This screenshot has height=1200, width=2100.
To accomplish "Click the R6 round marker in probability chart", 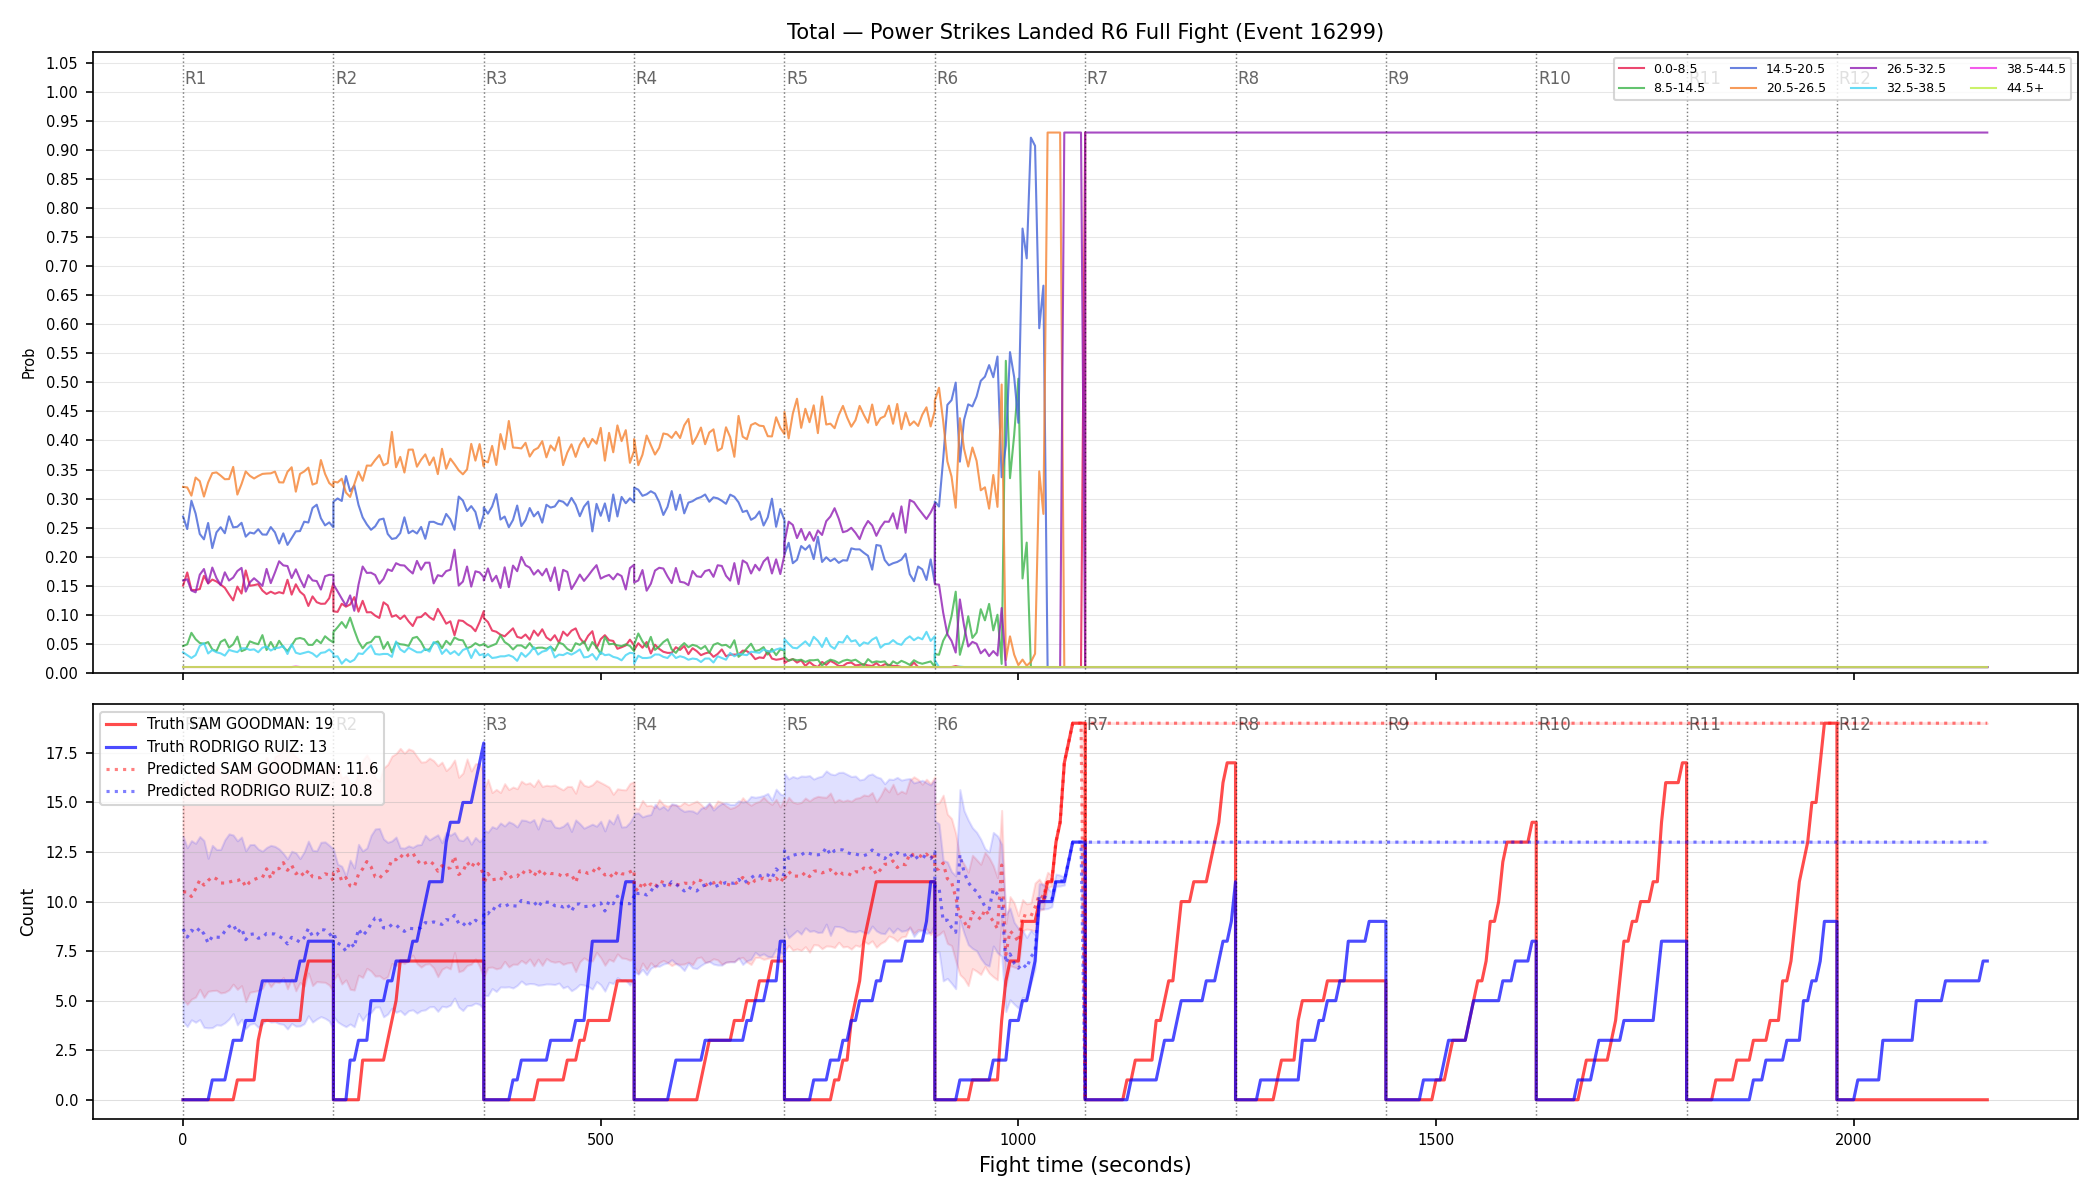I will click(x=947, y=78).
